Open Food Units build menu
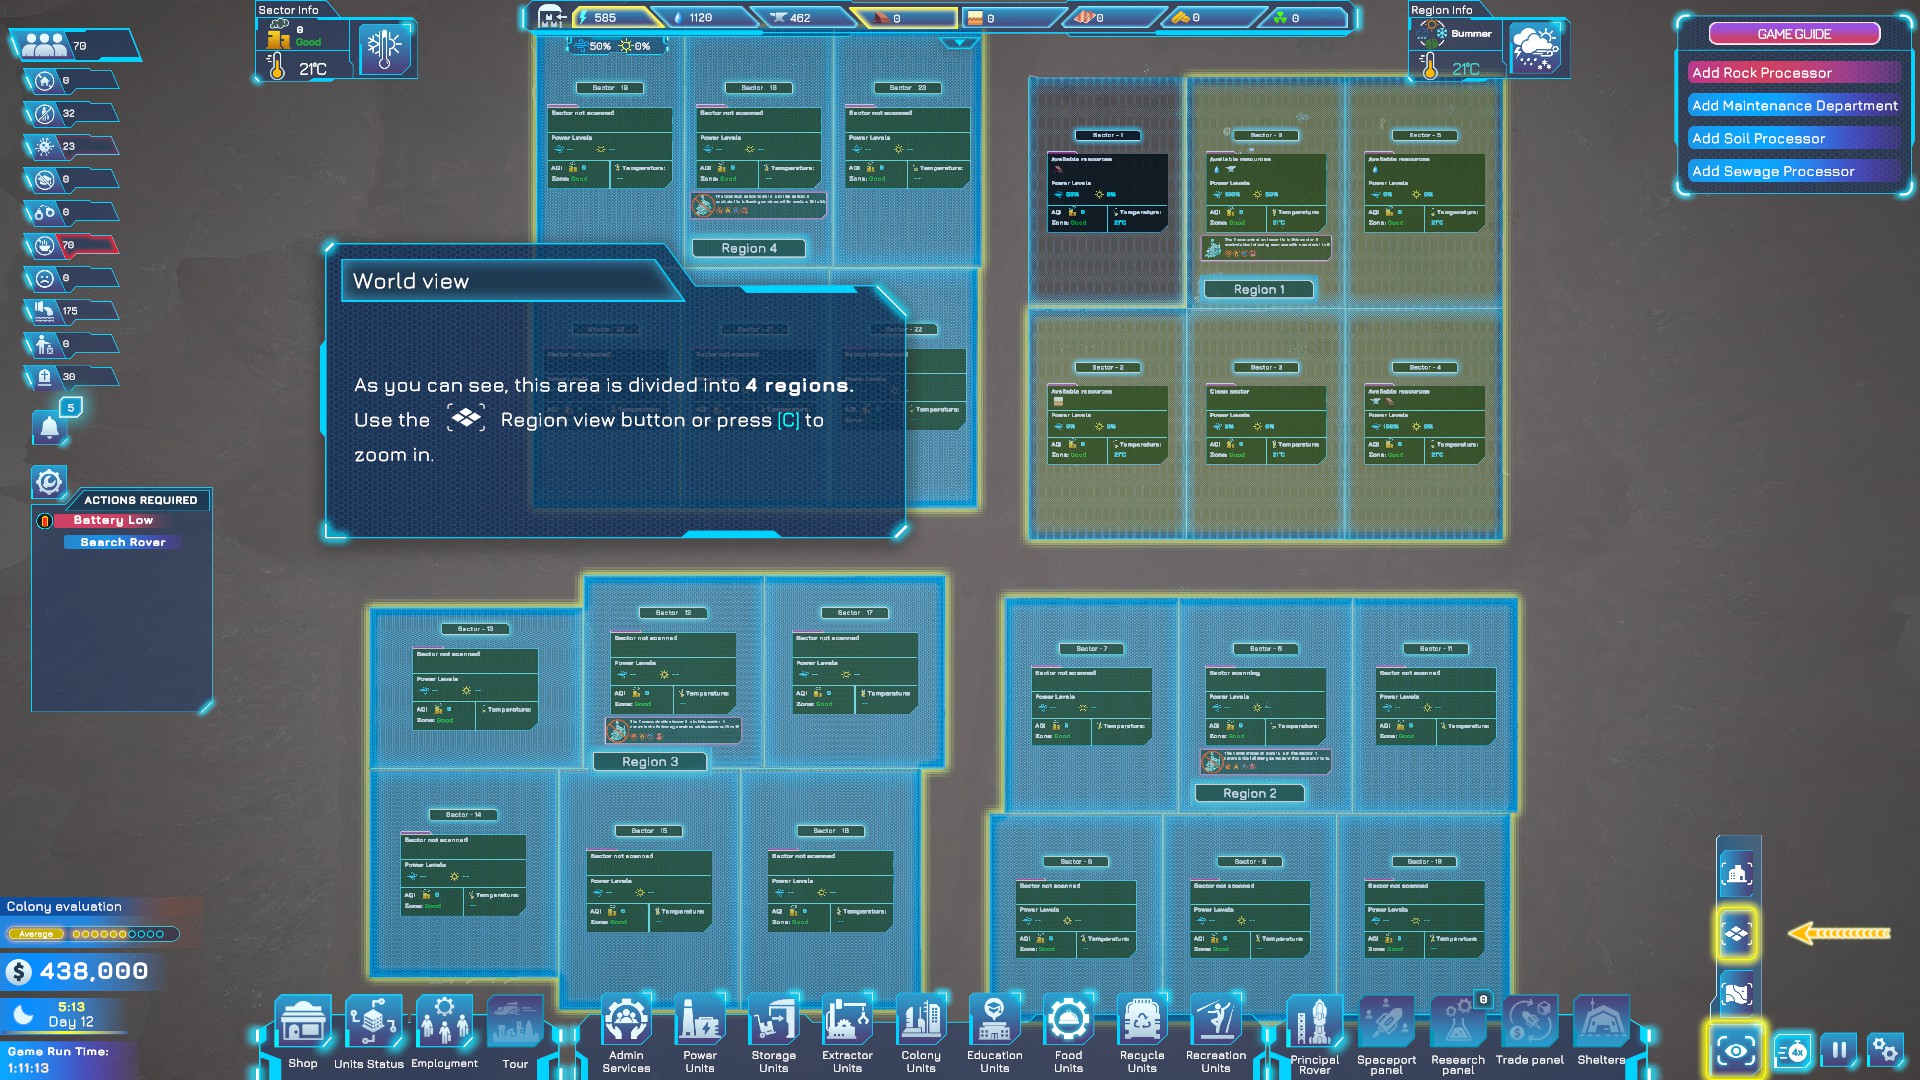Screen dimensions: 1920x1080 tap(1068, 1021)
